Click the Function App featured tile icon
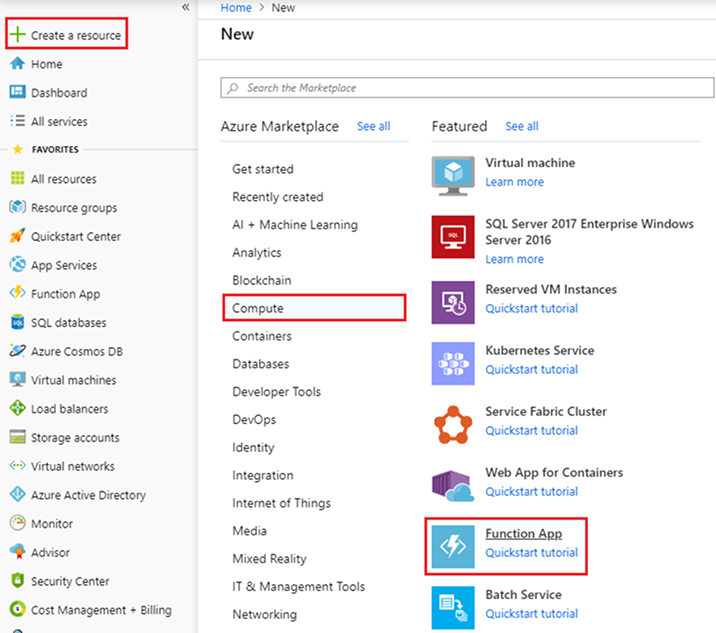The height and width of the screenshot is (633, 716). (453, 547)
